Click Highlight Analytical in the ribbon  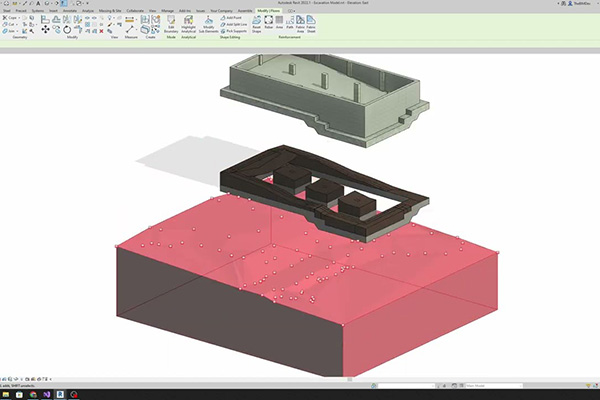tap(188, 24)
